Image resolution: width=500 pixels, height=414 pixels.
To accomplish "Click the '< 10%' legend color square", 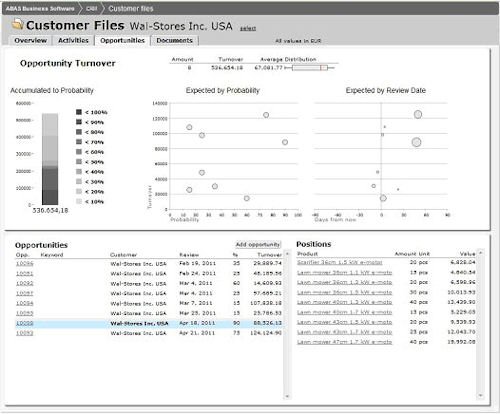I will pos(79,201).
